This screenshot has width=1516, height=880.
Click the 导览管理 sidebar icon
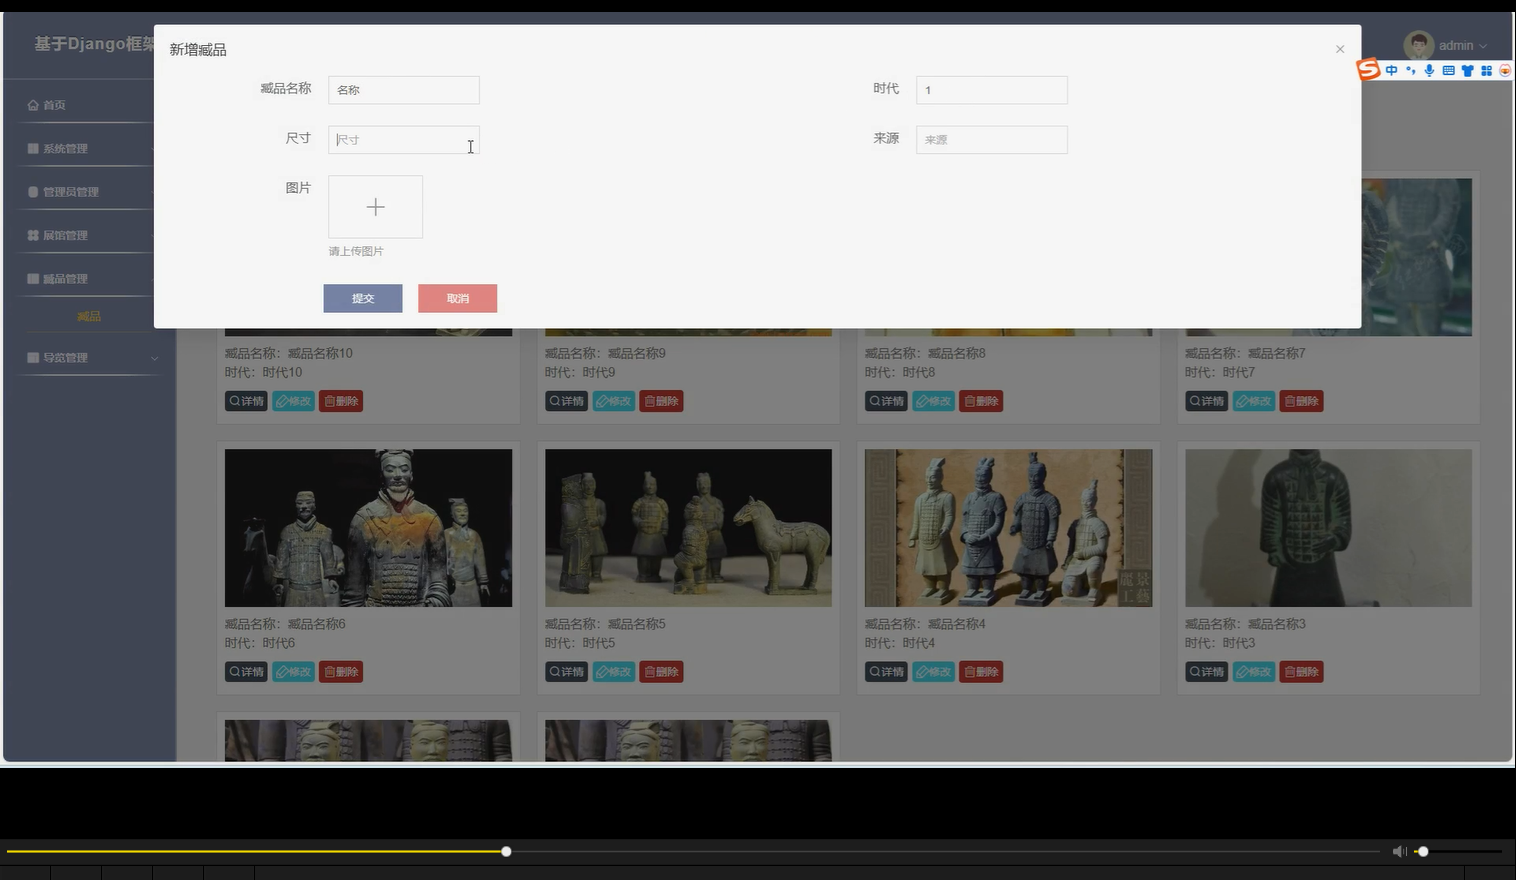[33, 357]
